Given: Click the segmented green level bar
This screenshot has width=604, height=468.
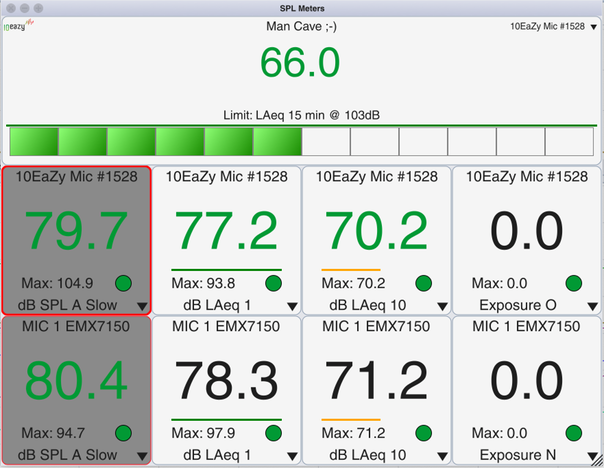Looking at the screenshot, I should [301, 141].
